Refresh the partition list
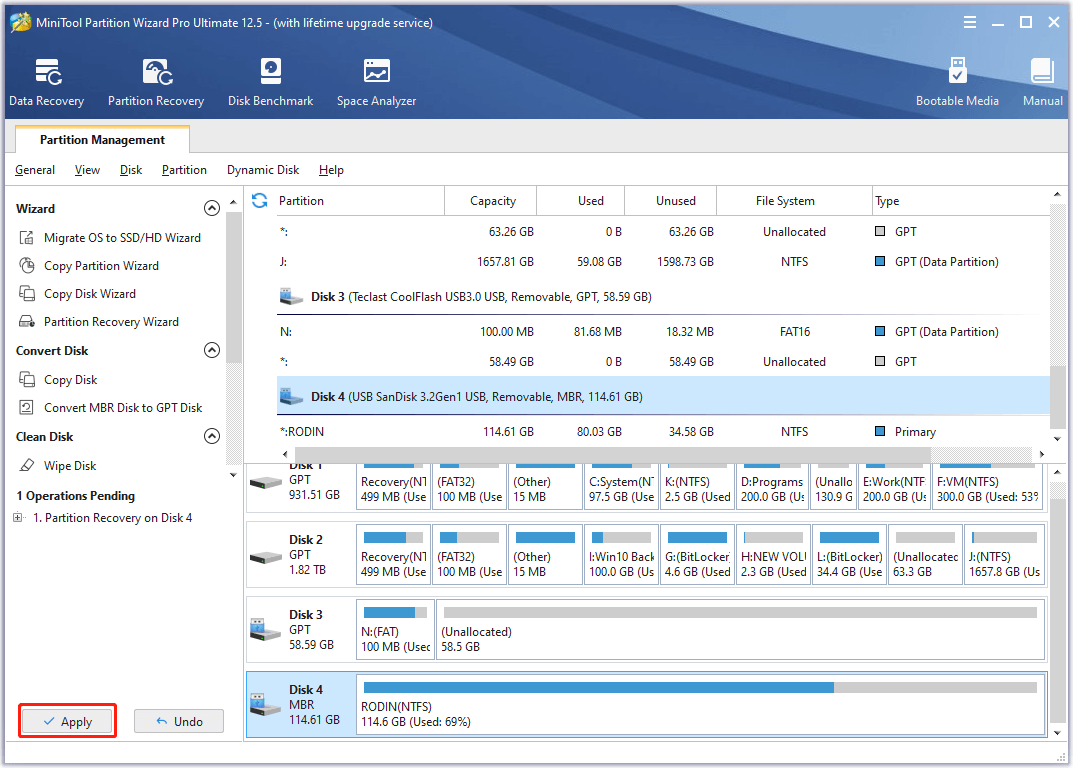The image size is (1073, 768). [x=259, y=201]
